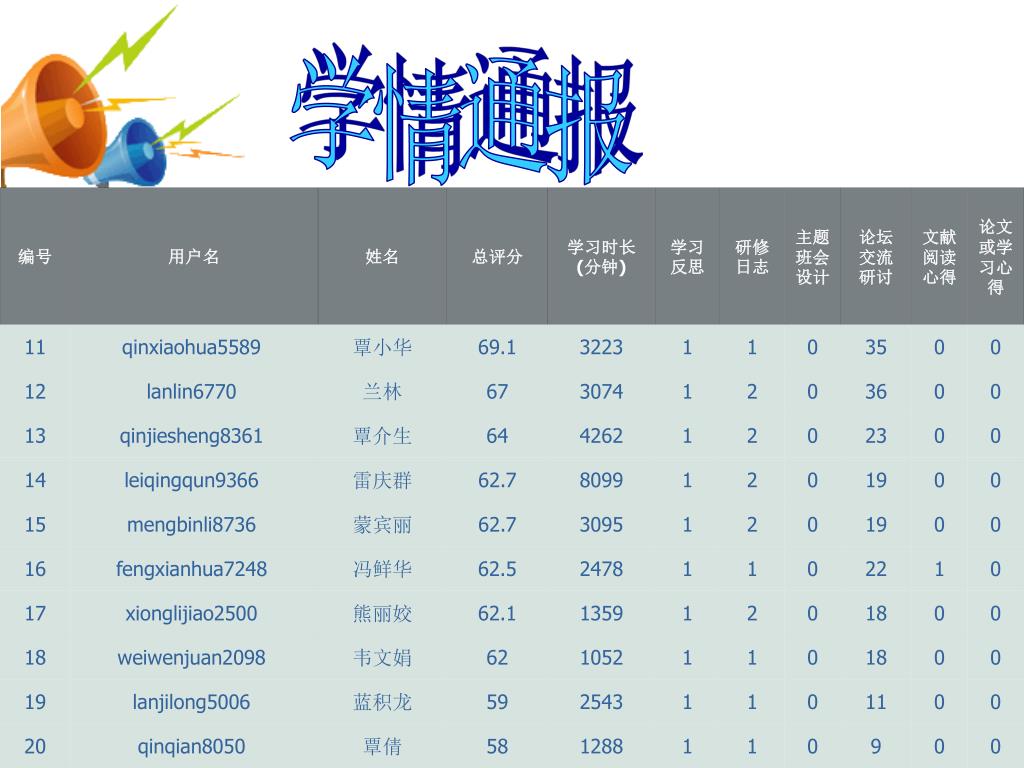Click study duration 3095
This screenshot has height=768, width=1024.
[601, 525]
